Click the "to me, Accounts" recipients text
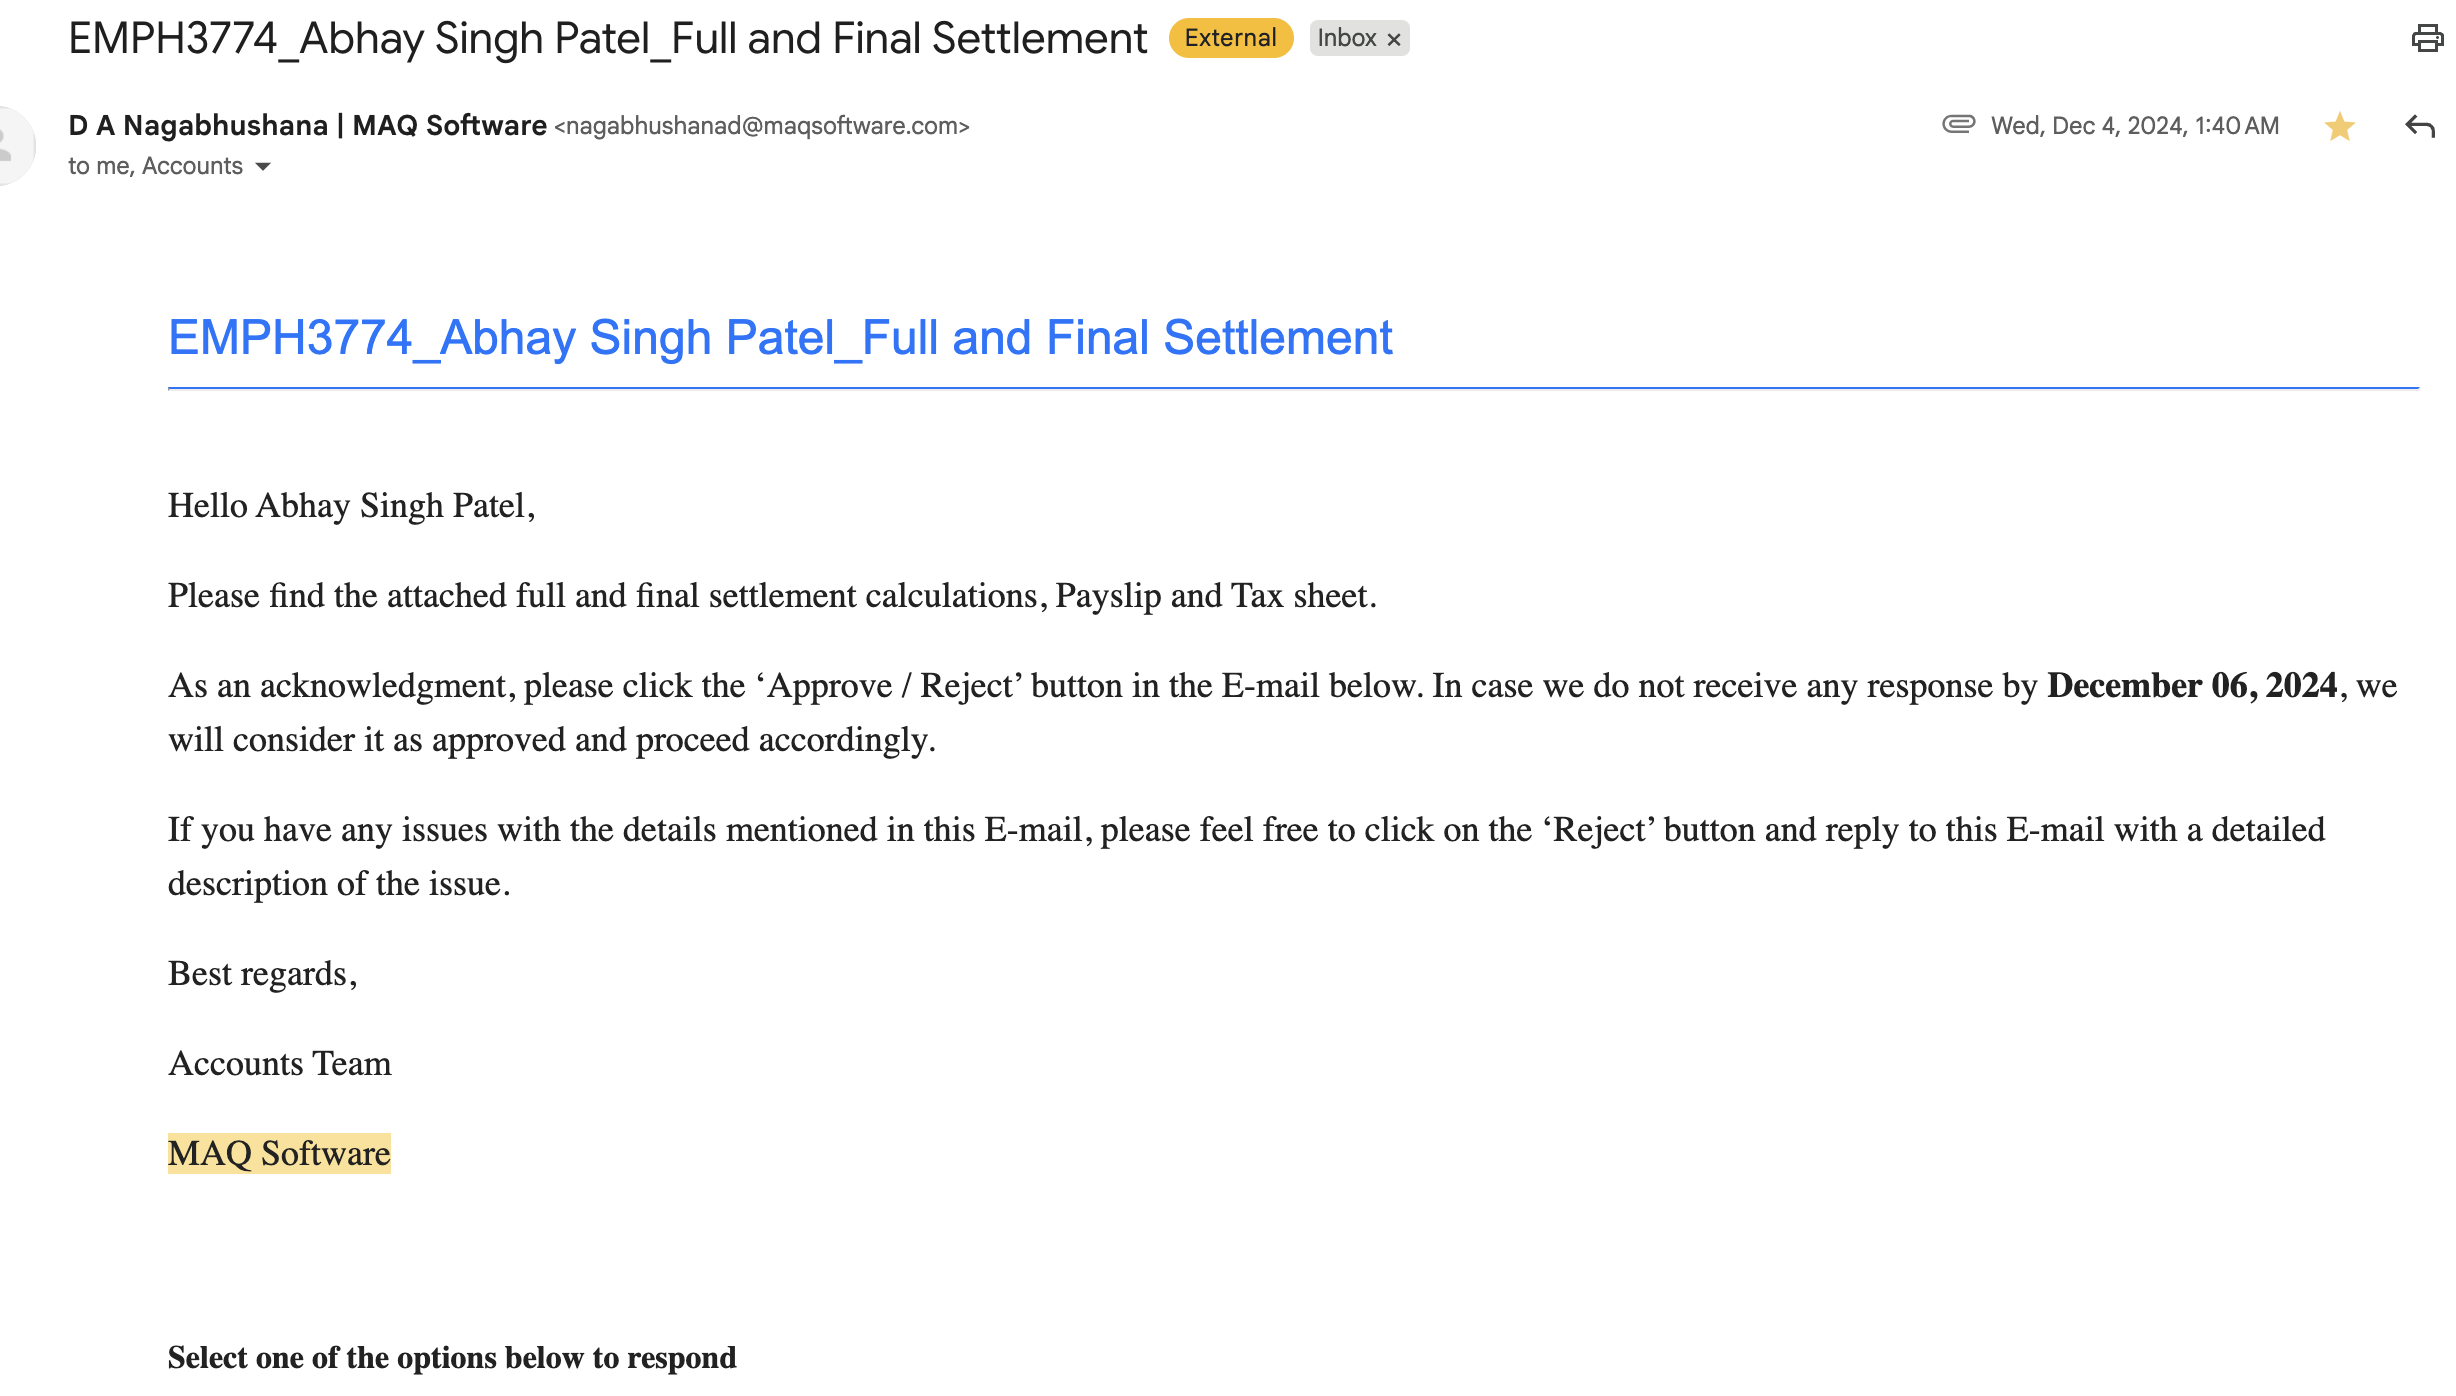 pos(155,166)
